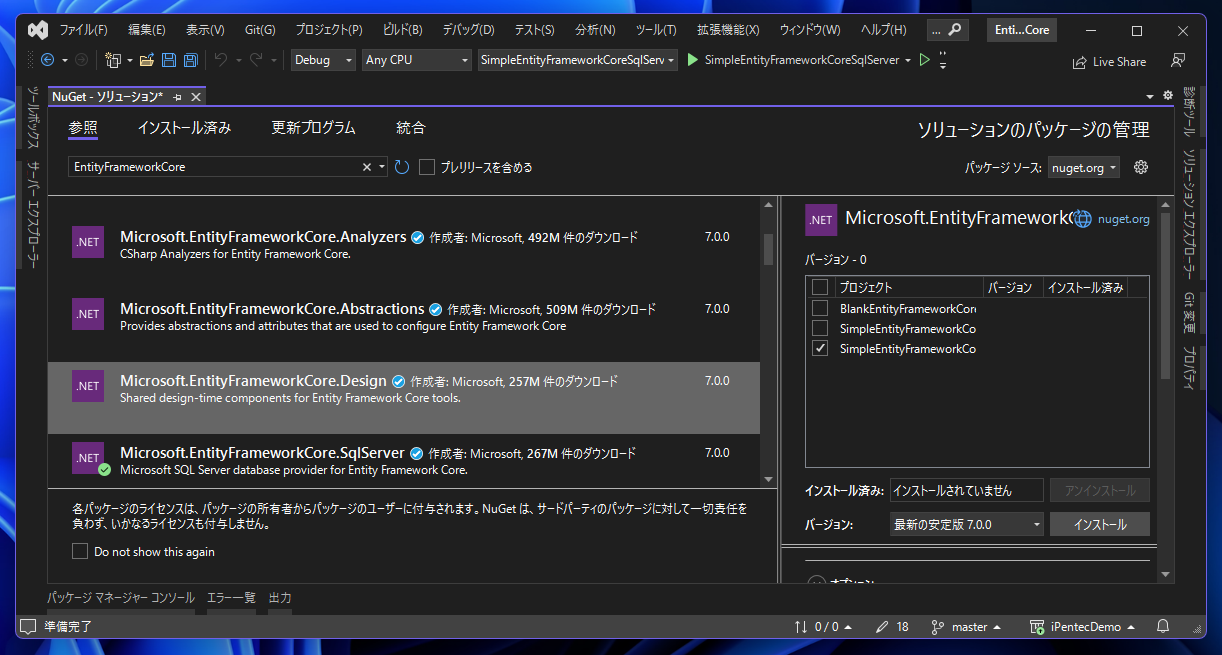Click the package list vertical scrollbar
Image resolution: width=1222 pixels, height=655 pixels.
768,249
